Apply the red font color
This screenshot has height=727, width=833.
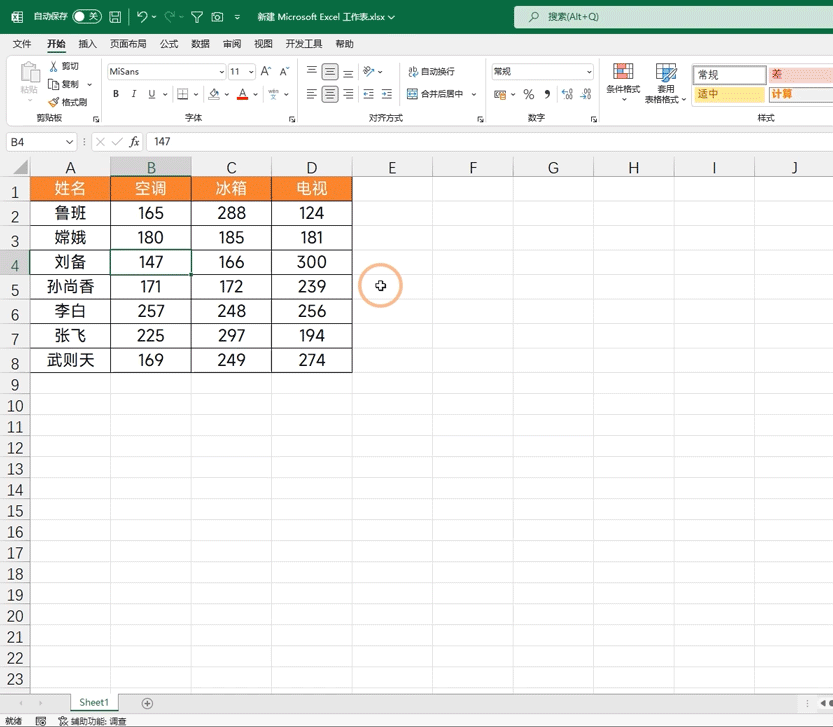point(243,94)
